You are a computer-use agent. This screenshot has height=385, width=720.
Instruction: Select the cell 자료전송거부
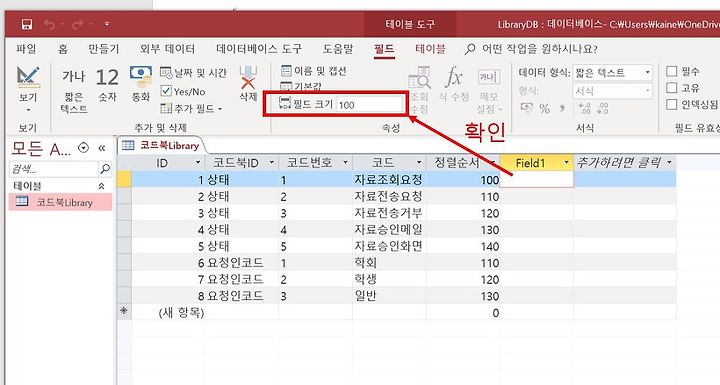389,213
